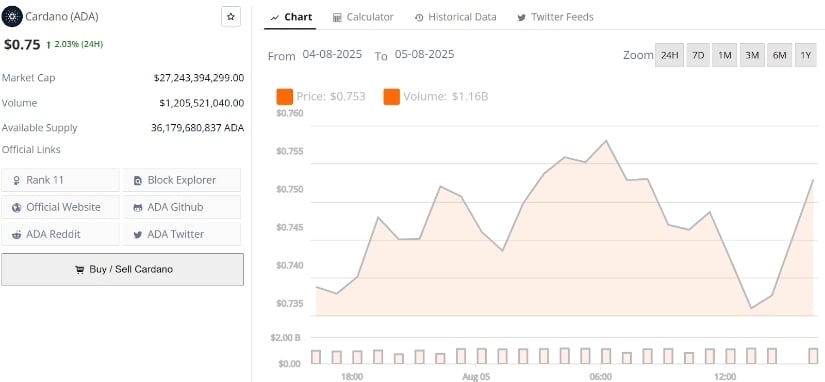The image size is (825, 382).
Task: Switch to Historical Data tab
Action: click(x=456, y=17)
